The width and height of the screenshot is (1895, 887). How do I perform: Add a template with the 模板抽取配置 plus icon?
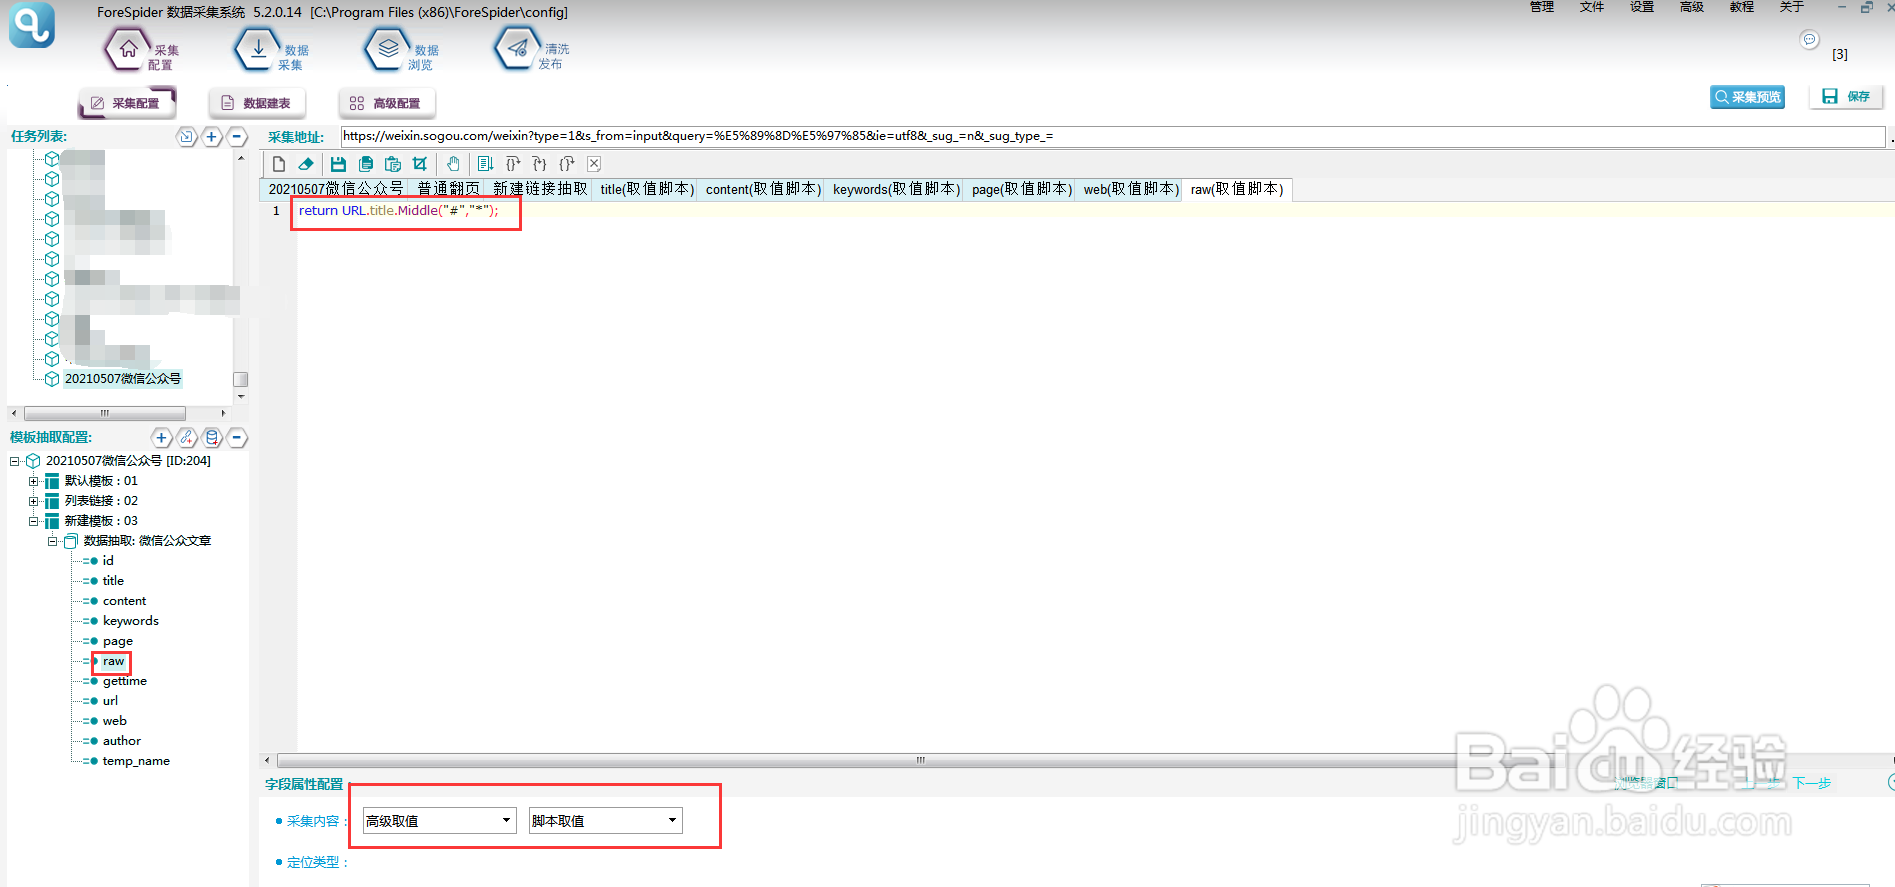[161, 438]
